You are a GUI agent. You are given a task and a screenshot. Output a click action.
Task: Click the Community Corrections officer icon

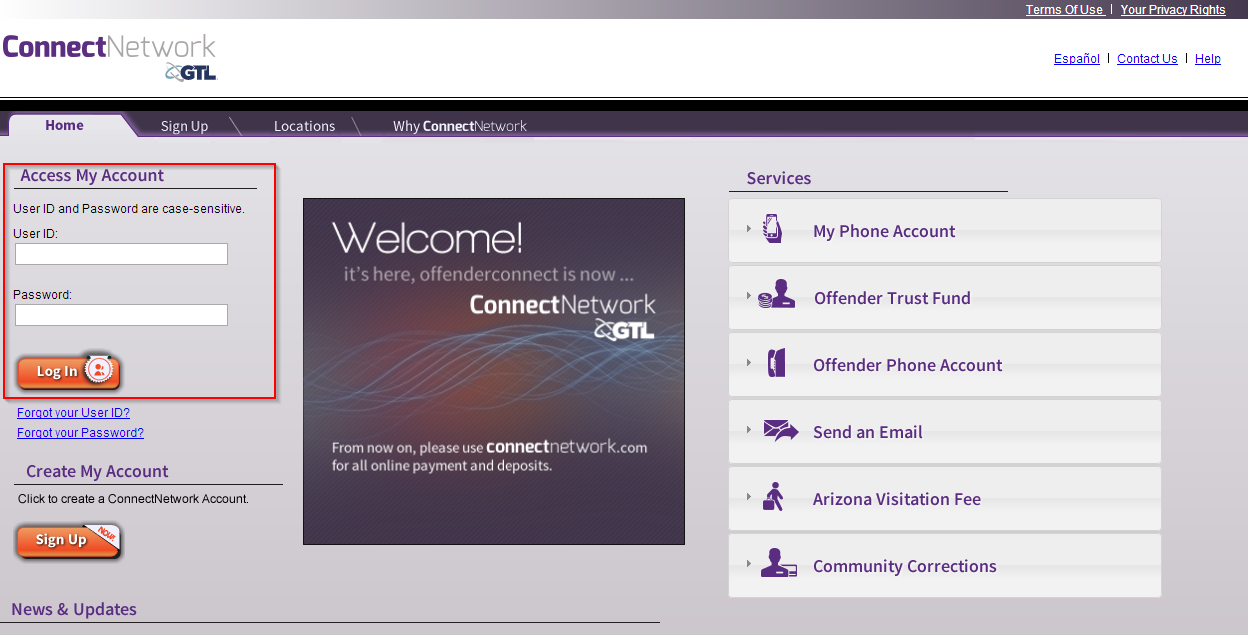(x=778, y=564)
